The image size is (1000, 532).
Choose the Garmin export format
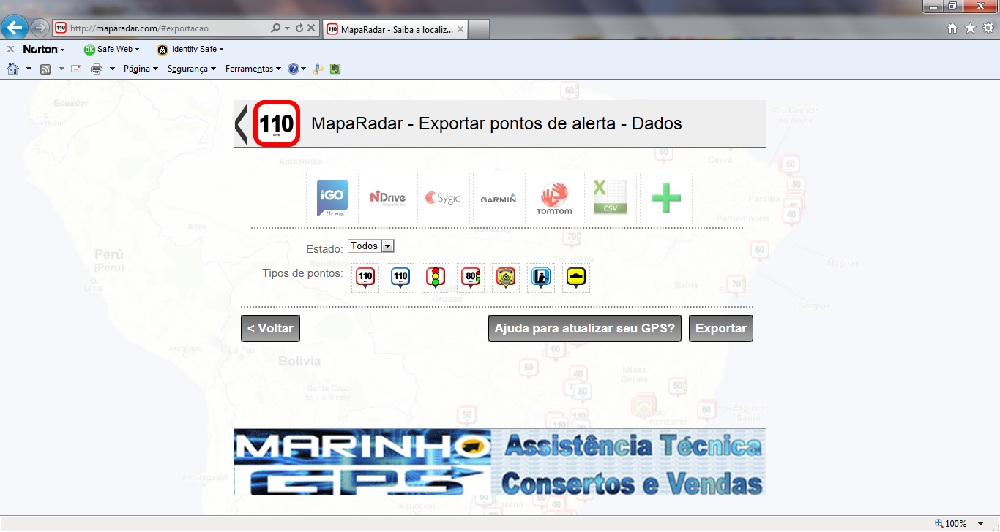[498, 199]
